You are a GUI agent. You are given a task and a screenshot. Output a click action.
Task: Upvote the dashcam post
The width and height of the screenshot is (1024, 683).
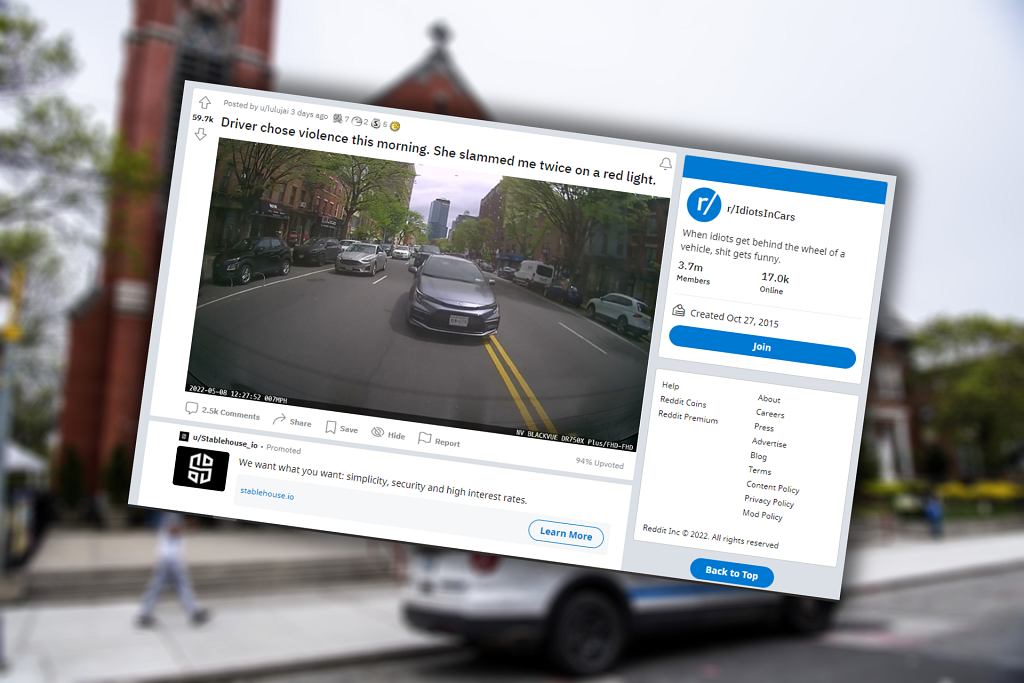(x=204, y=103)
